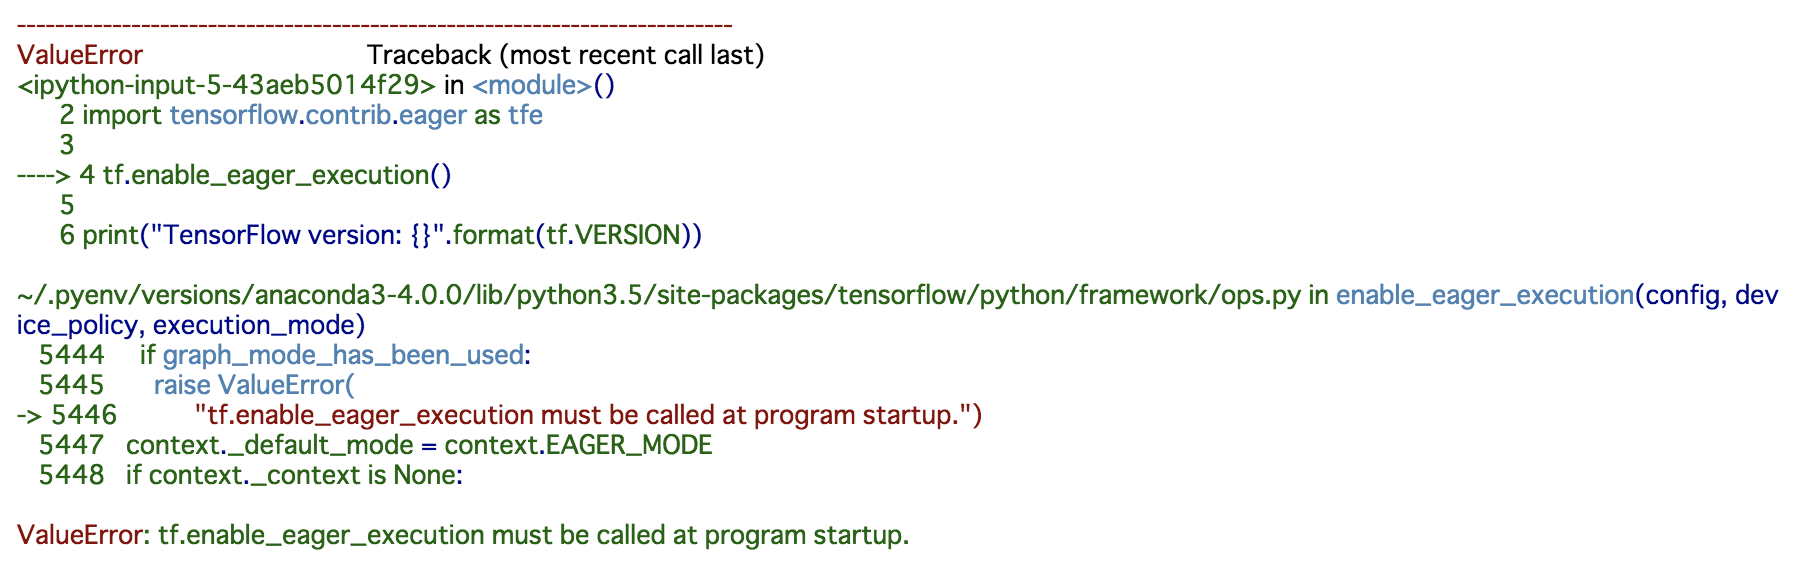Click the arrow marker before line 5446
This screenshot has height=572, width=1798.
point(30,415)
